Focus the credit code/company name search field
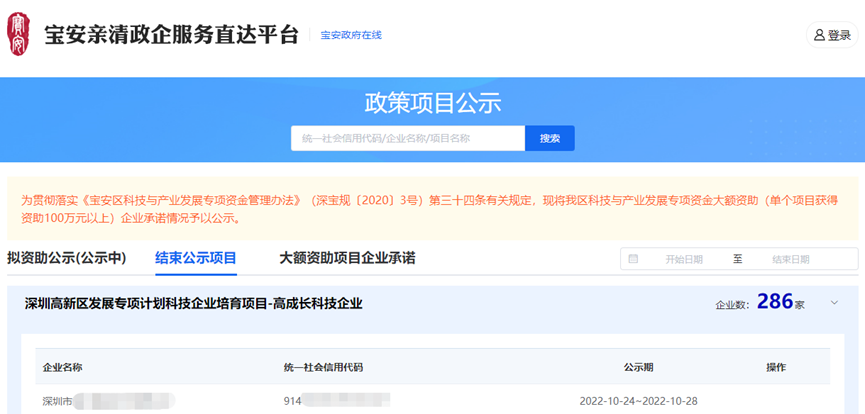865x414 pixels. coord(407,138)
